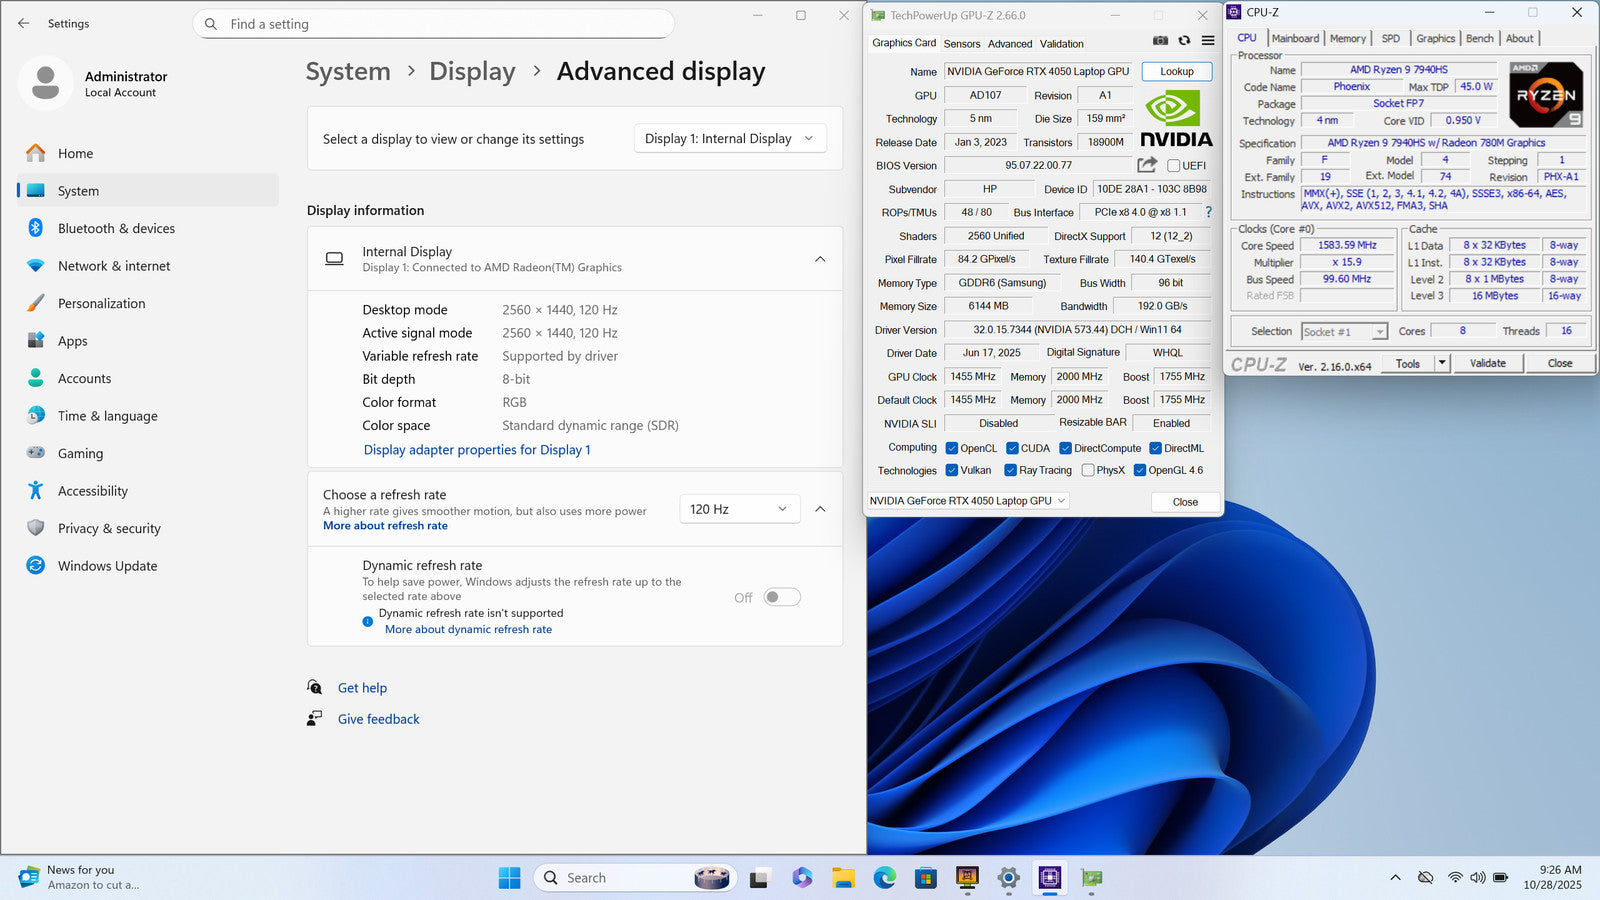This screenshot has width=1600, height=900.
Task: Open the 120 Hz refresh rate dropdown
Action: click(739, 509)
